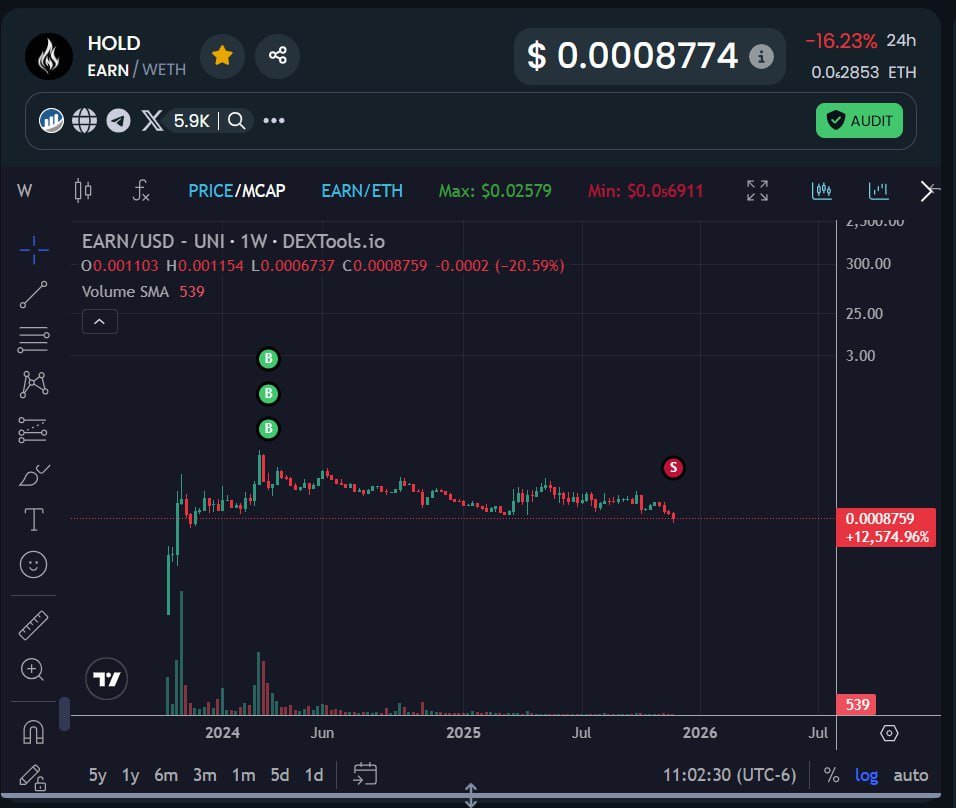The width and height of the screenshot is (956, 808).
Task: Click the Volume SMA indicator label
Action: [126, 291]
